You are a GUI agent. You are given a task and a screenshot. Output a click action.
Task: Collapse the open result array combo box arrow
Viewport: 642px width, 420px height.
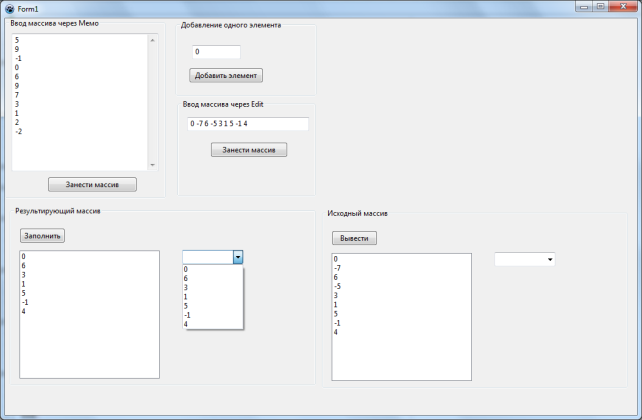click(238, 257)
